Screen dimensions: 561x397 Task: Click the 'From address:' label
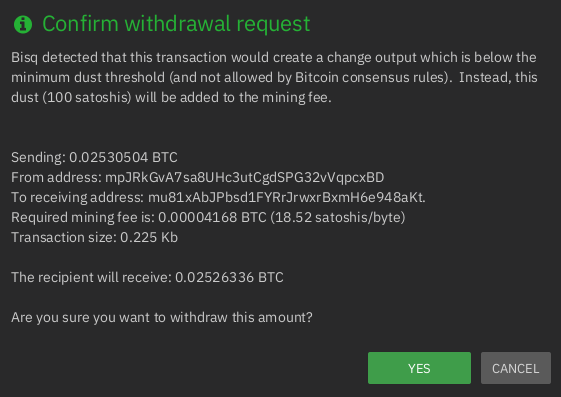pyautogui.click(x=56, y=177)
